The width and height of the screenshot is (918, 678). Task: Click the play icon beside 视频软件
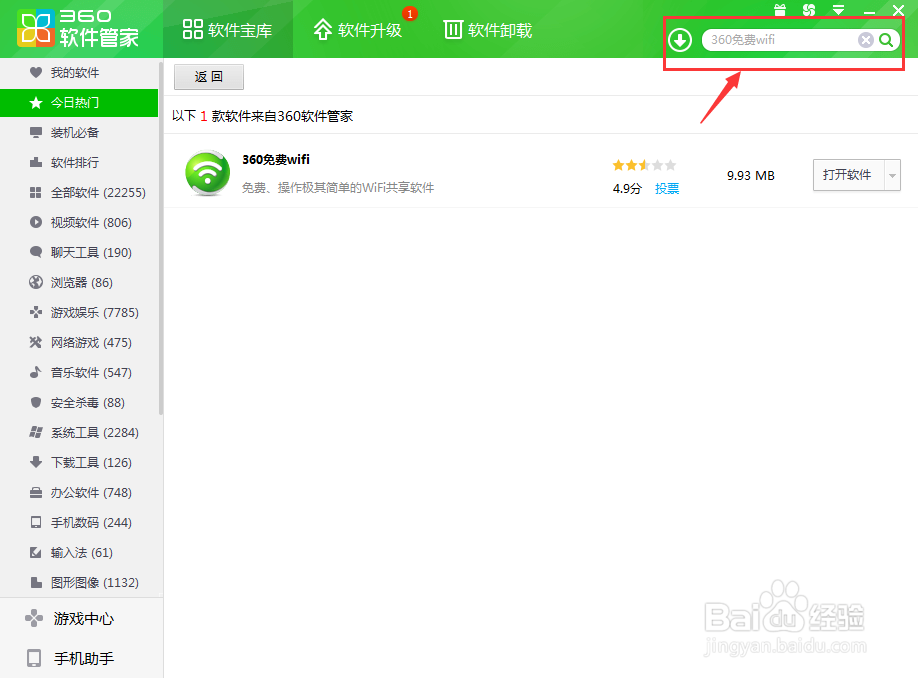point(36,222)
